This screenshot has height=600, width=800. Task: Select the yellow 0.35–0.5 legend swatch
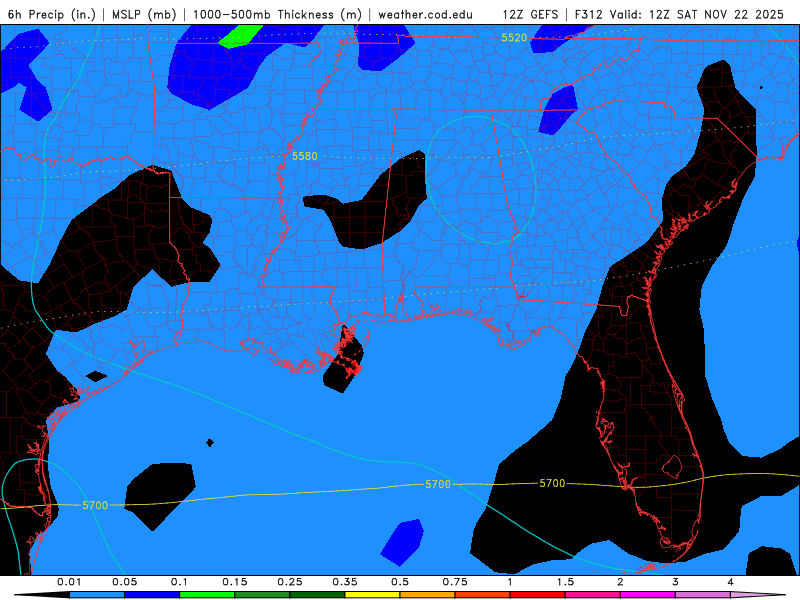[x=372, y=595]
